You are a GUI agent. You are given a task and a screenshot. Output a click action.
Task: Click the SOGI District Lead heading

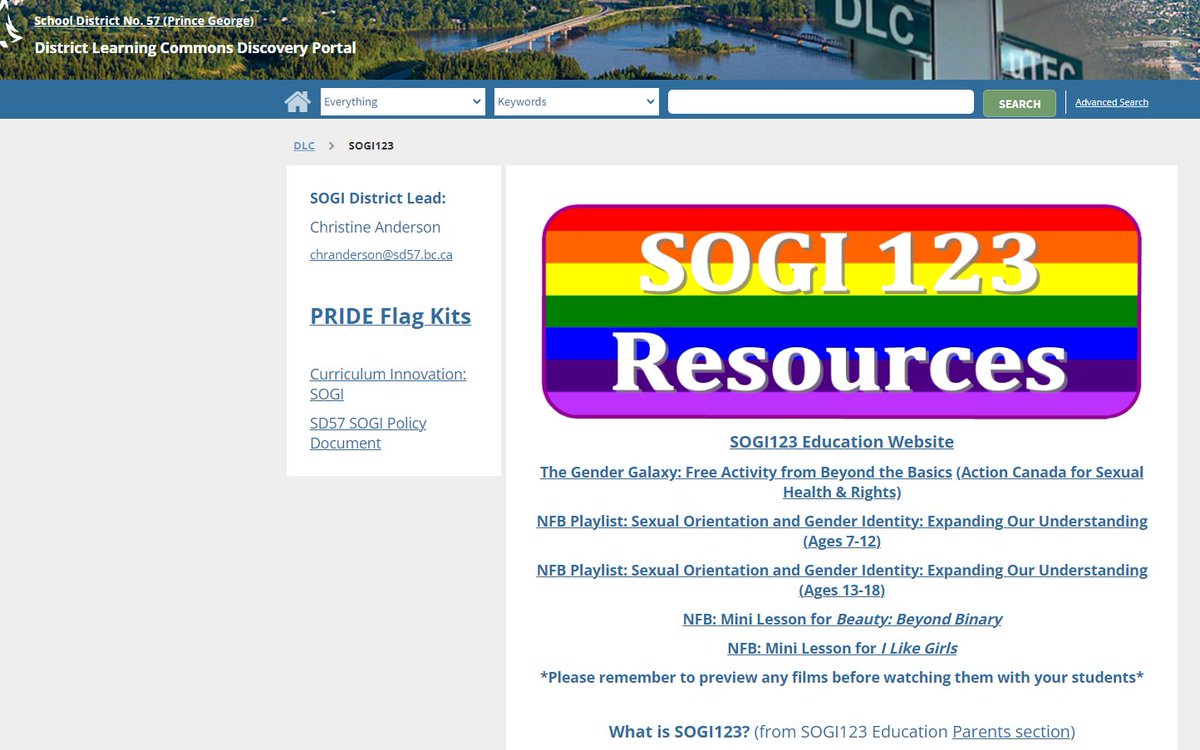(378, 198)
